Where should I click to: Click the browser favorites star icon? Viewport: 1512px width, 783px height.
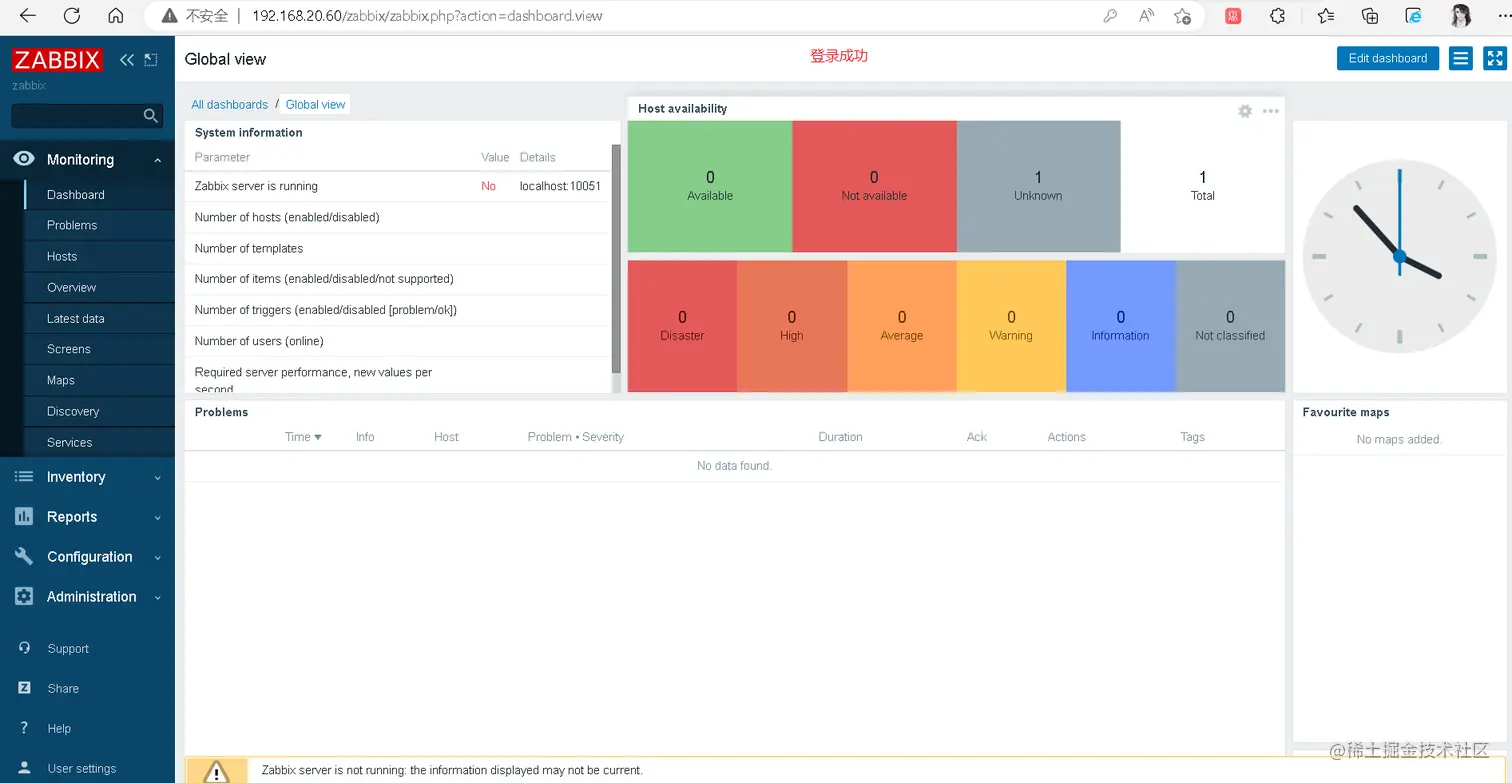(1326, 16)
